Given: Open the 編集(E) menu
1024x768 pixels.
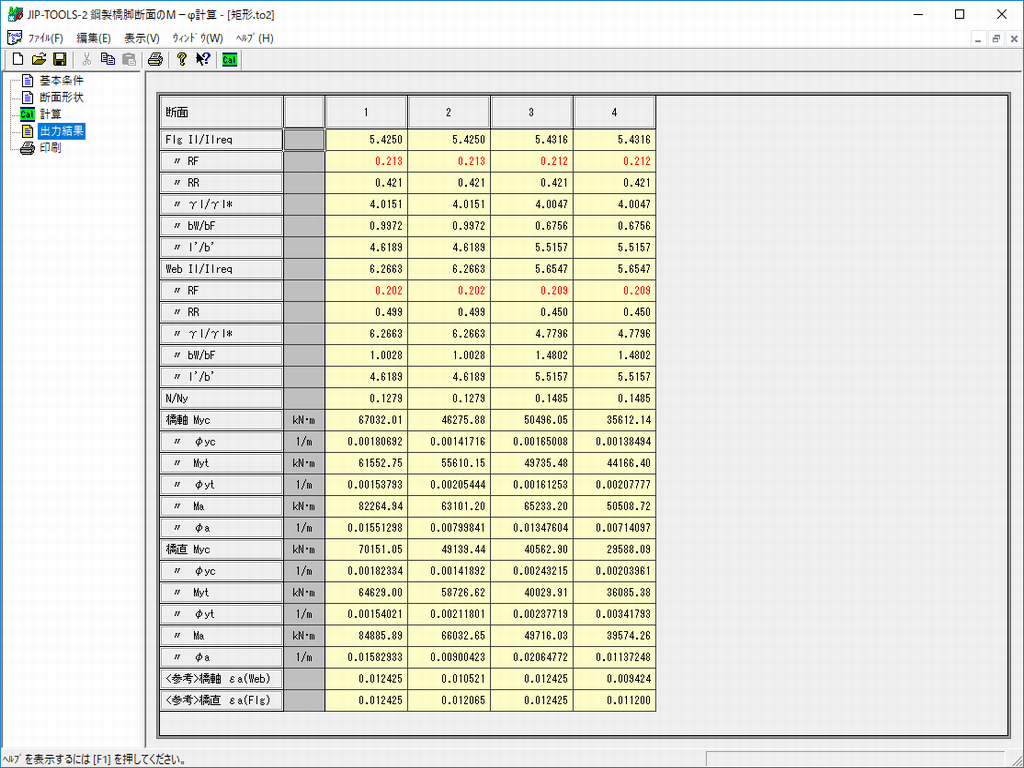Looking at the screenshot, I should point(94,38).
